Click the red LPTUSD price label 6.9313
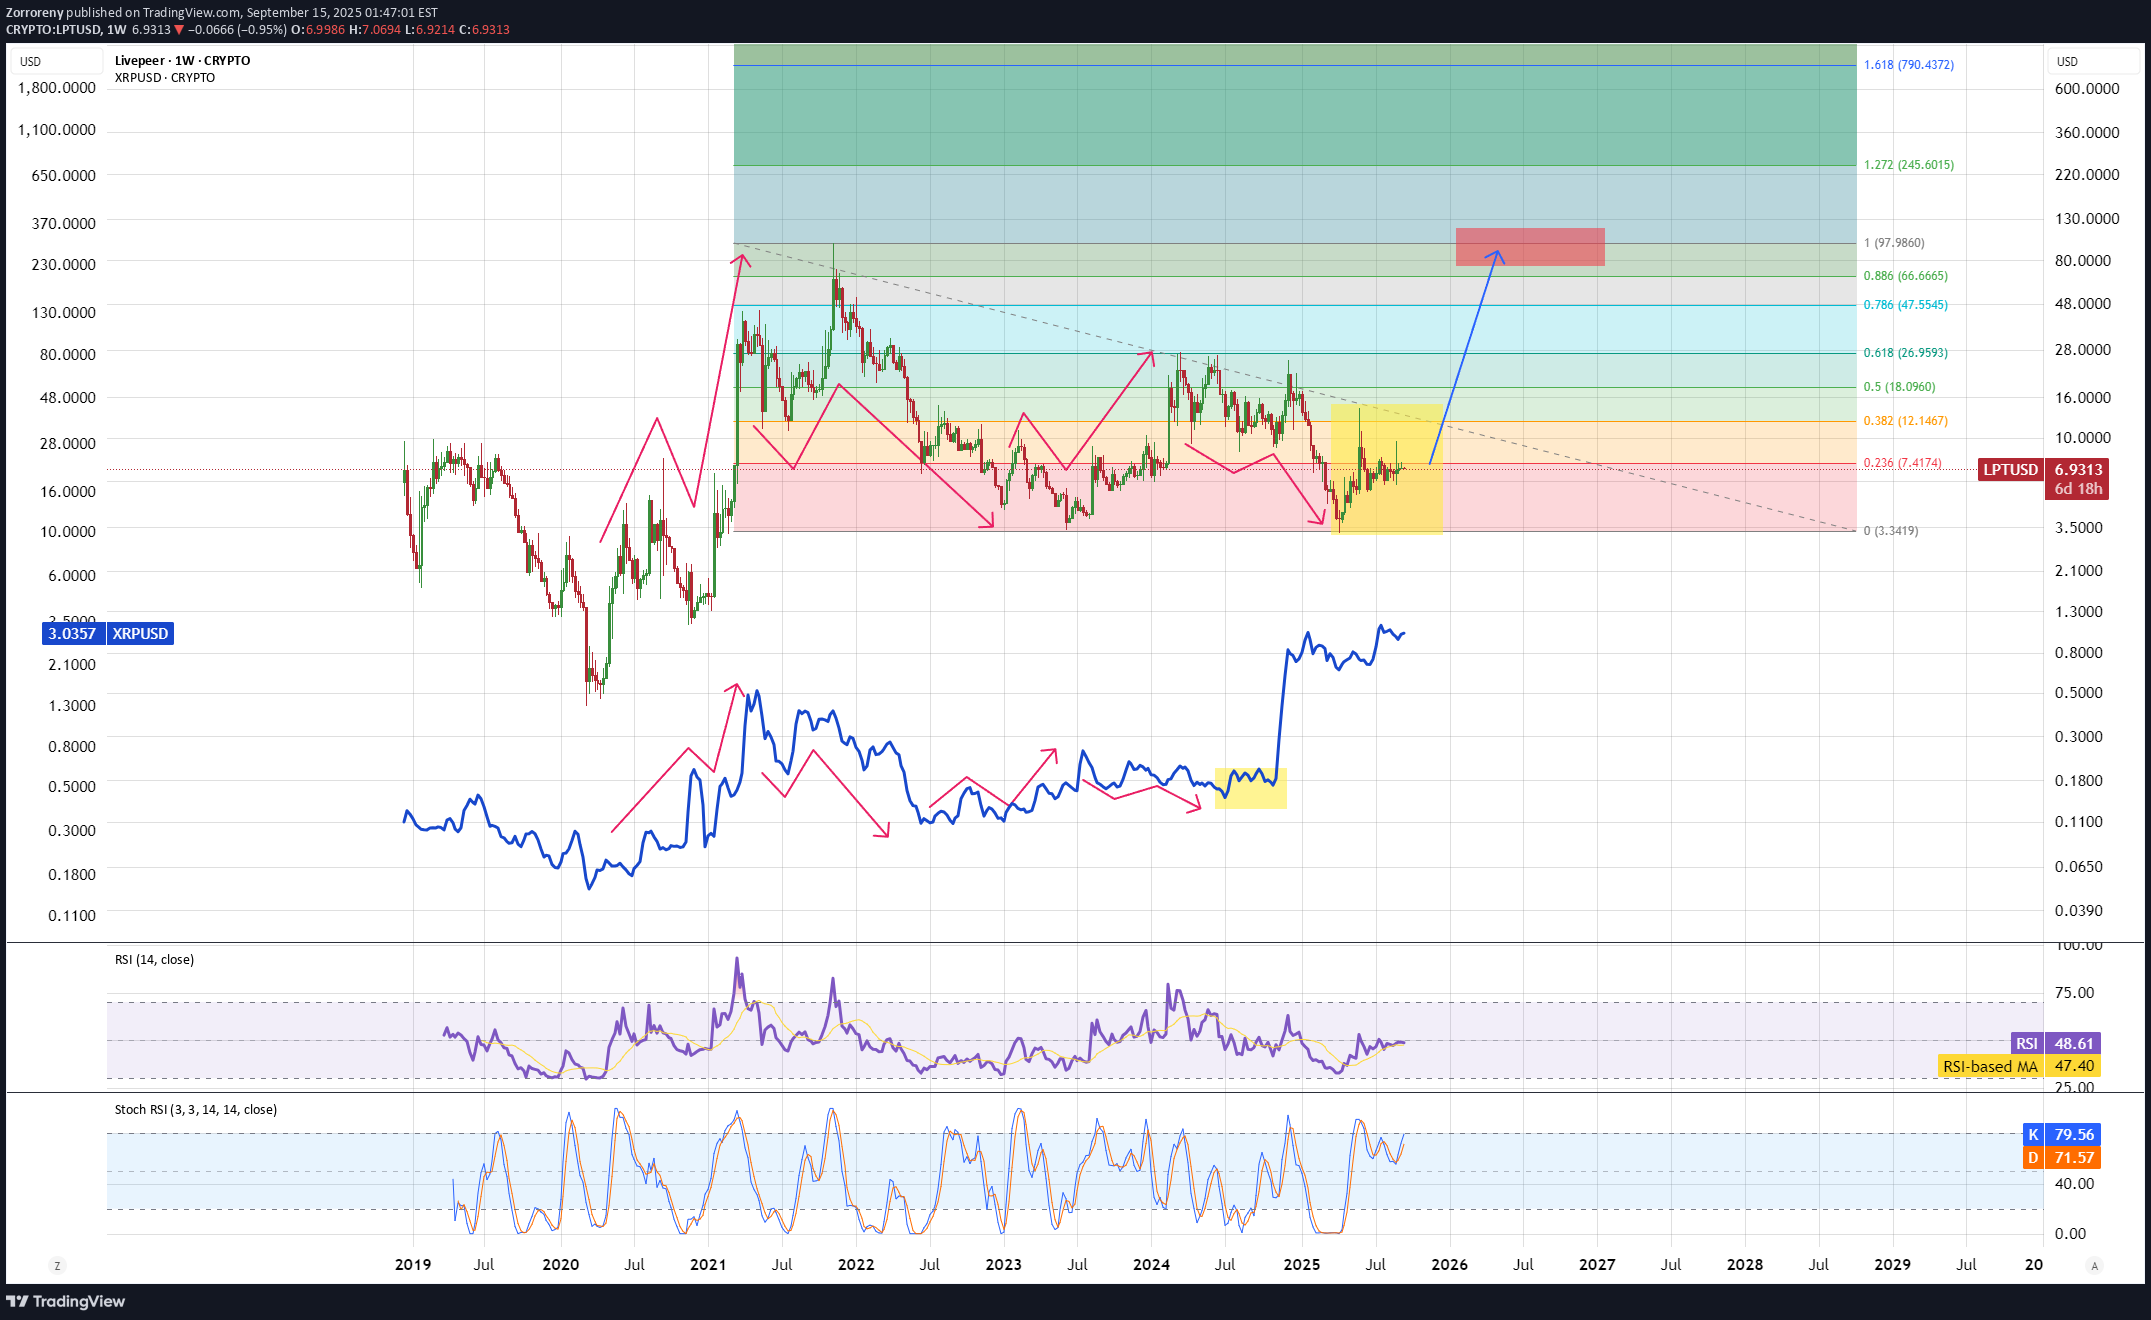The height and width of the screenshot is (1320, 2151). pos(2078,469)
